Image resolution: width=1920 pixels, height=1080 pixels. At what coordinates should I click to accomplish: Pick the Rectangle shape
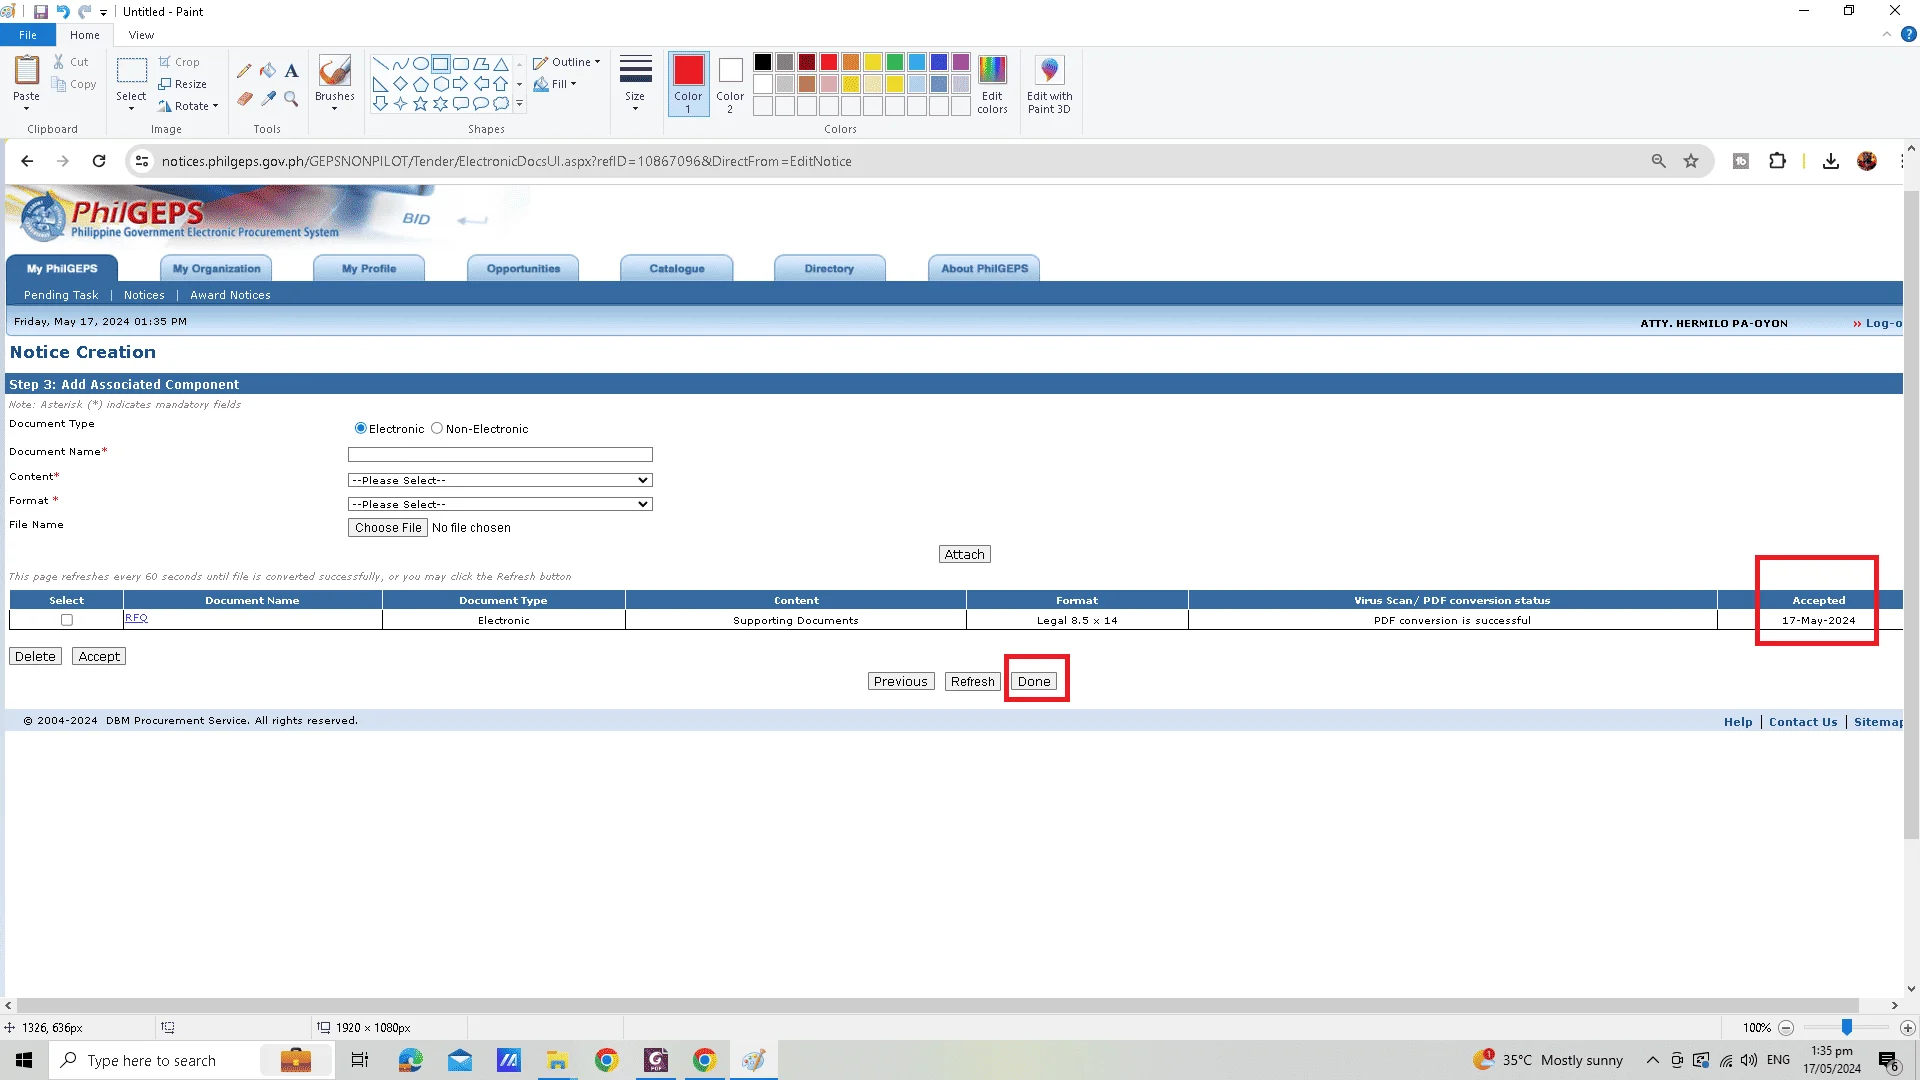[x=441, y=63]
